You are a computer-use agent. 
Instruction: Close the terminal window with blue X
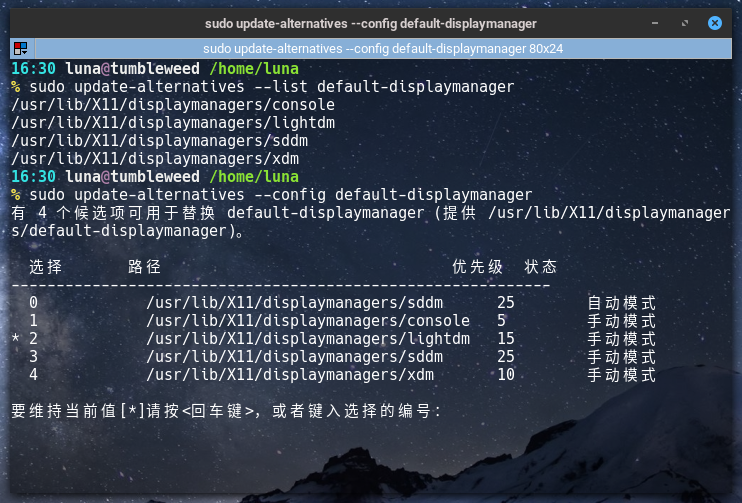[715, 23]
